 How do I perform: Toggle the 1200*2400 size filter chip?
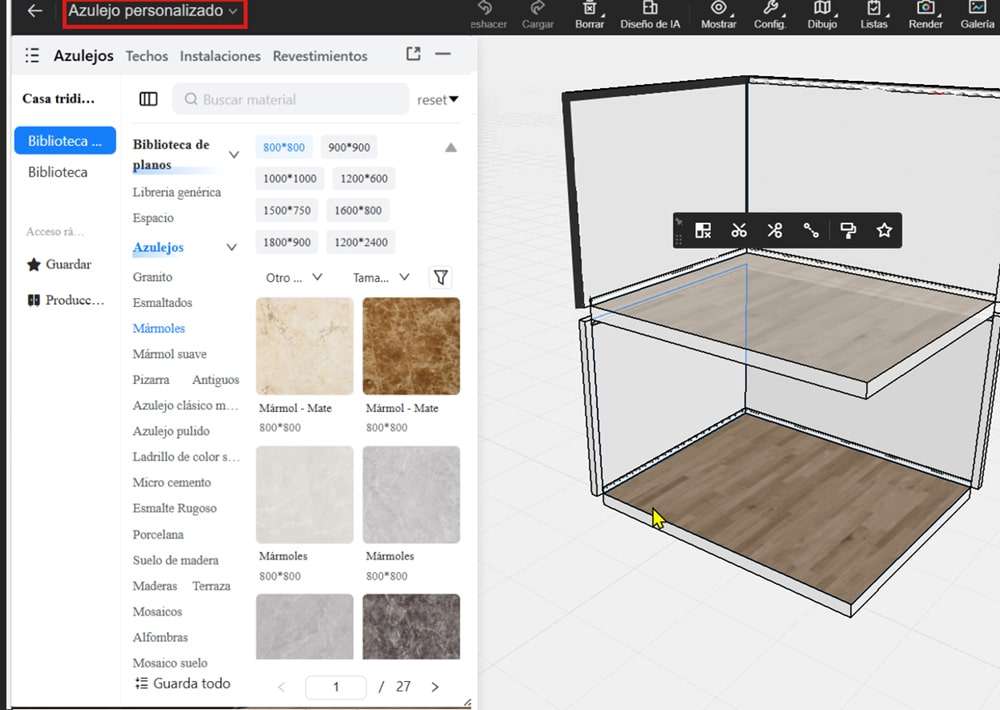361,242
